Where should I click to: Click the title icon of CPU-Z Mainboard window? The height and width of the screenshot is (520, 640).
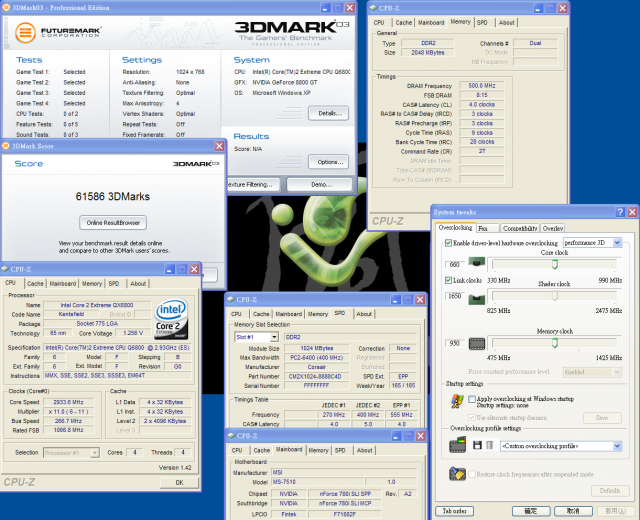231,436
